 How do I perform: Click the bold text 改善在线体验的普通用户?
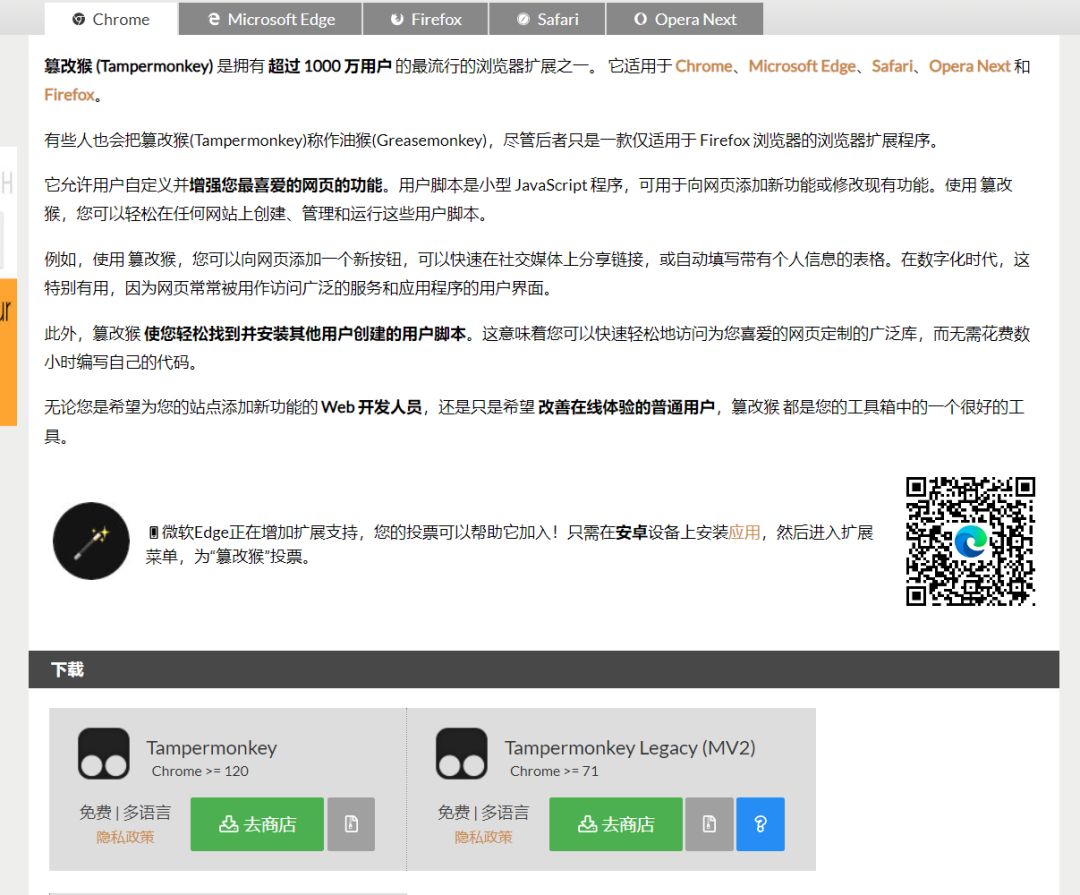(626, 407)
